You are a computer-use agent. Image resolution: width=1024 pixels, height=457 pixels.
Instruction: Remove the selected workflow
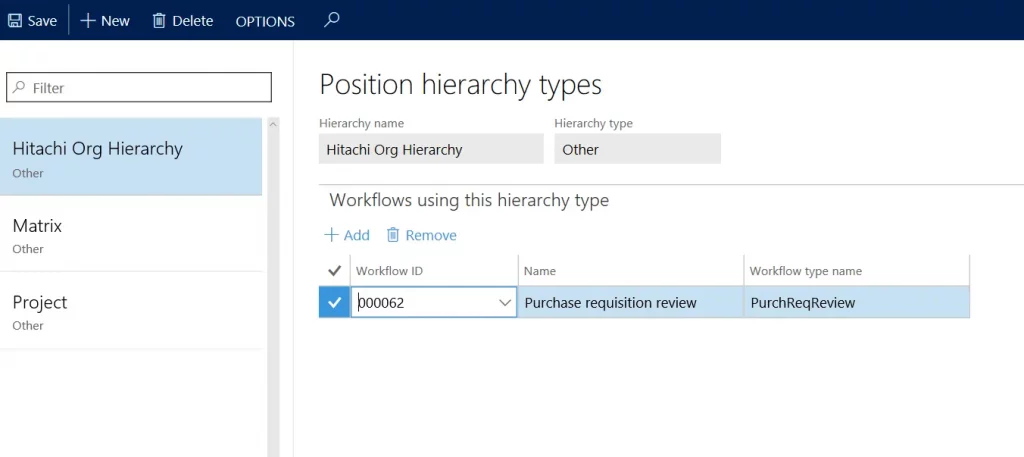tap(421, 235)
